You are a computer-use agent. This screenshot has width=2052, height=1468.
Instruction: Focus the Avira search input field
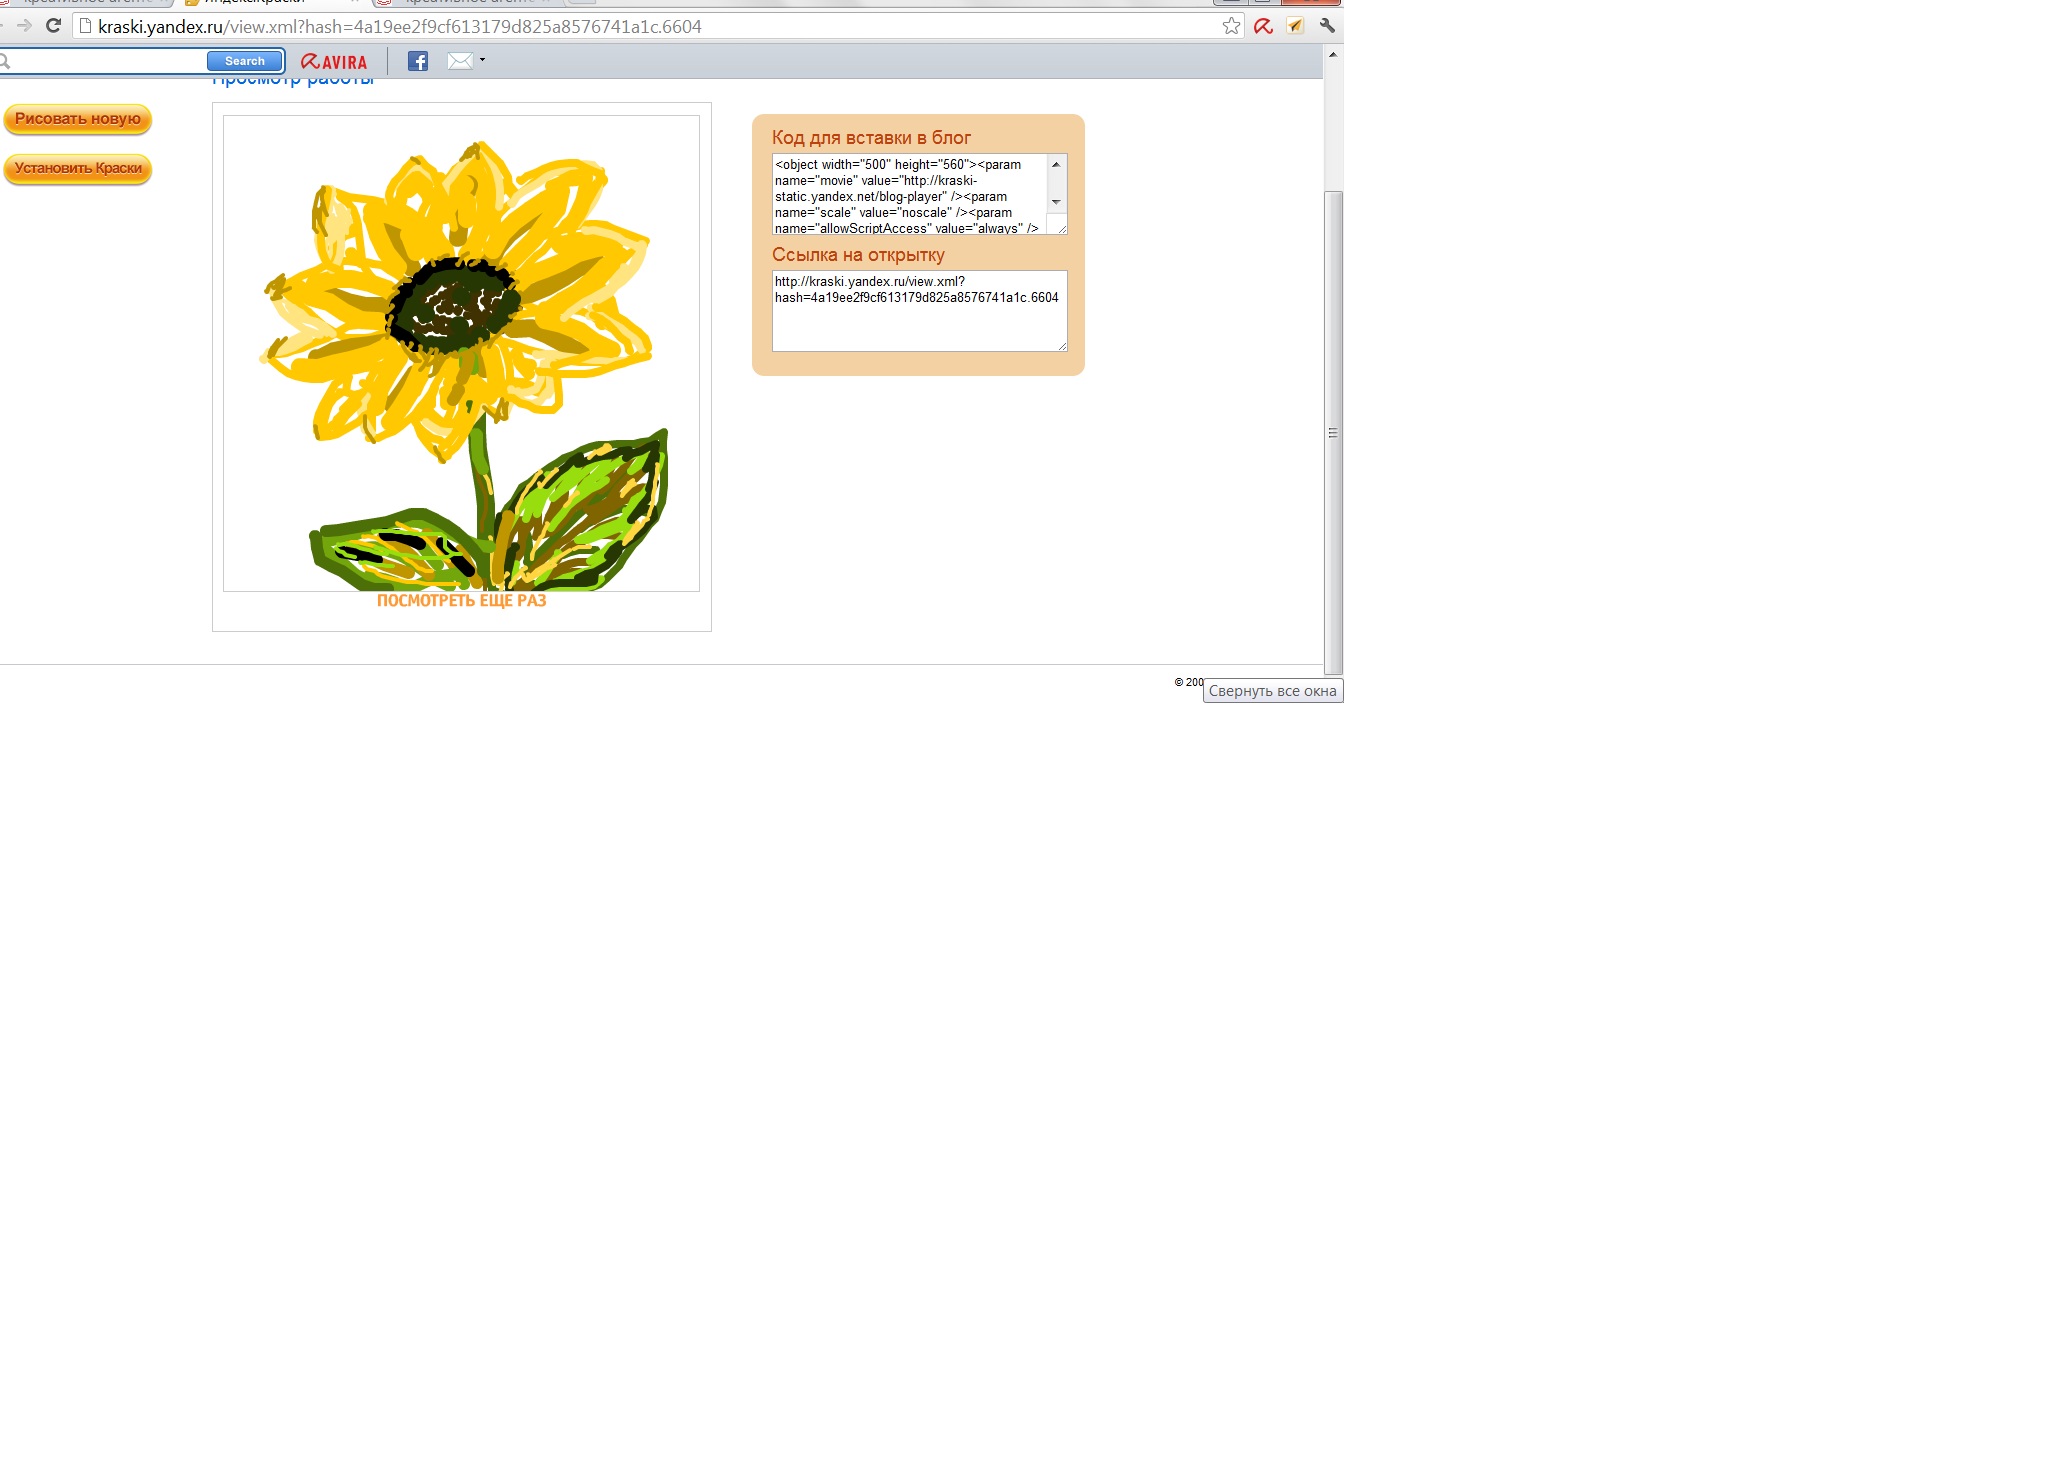point(104,61)
